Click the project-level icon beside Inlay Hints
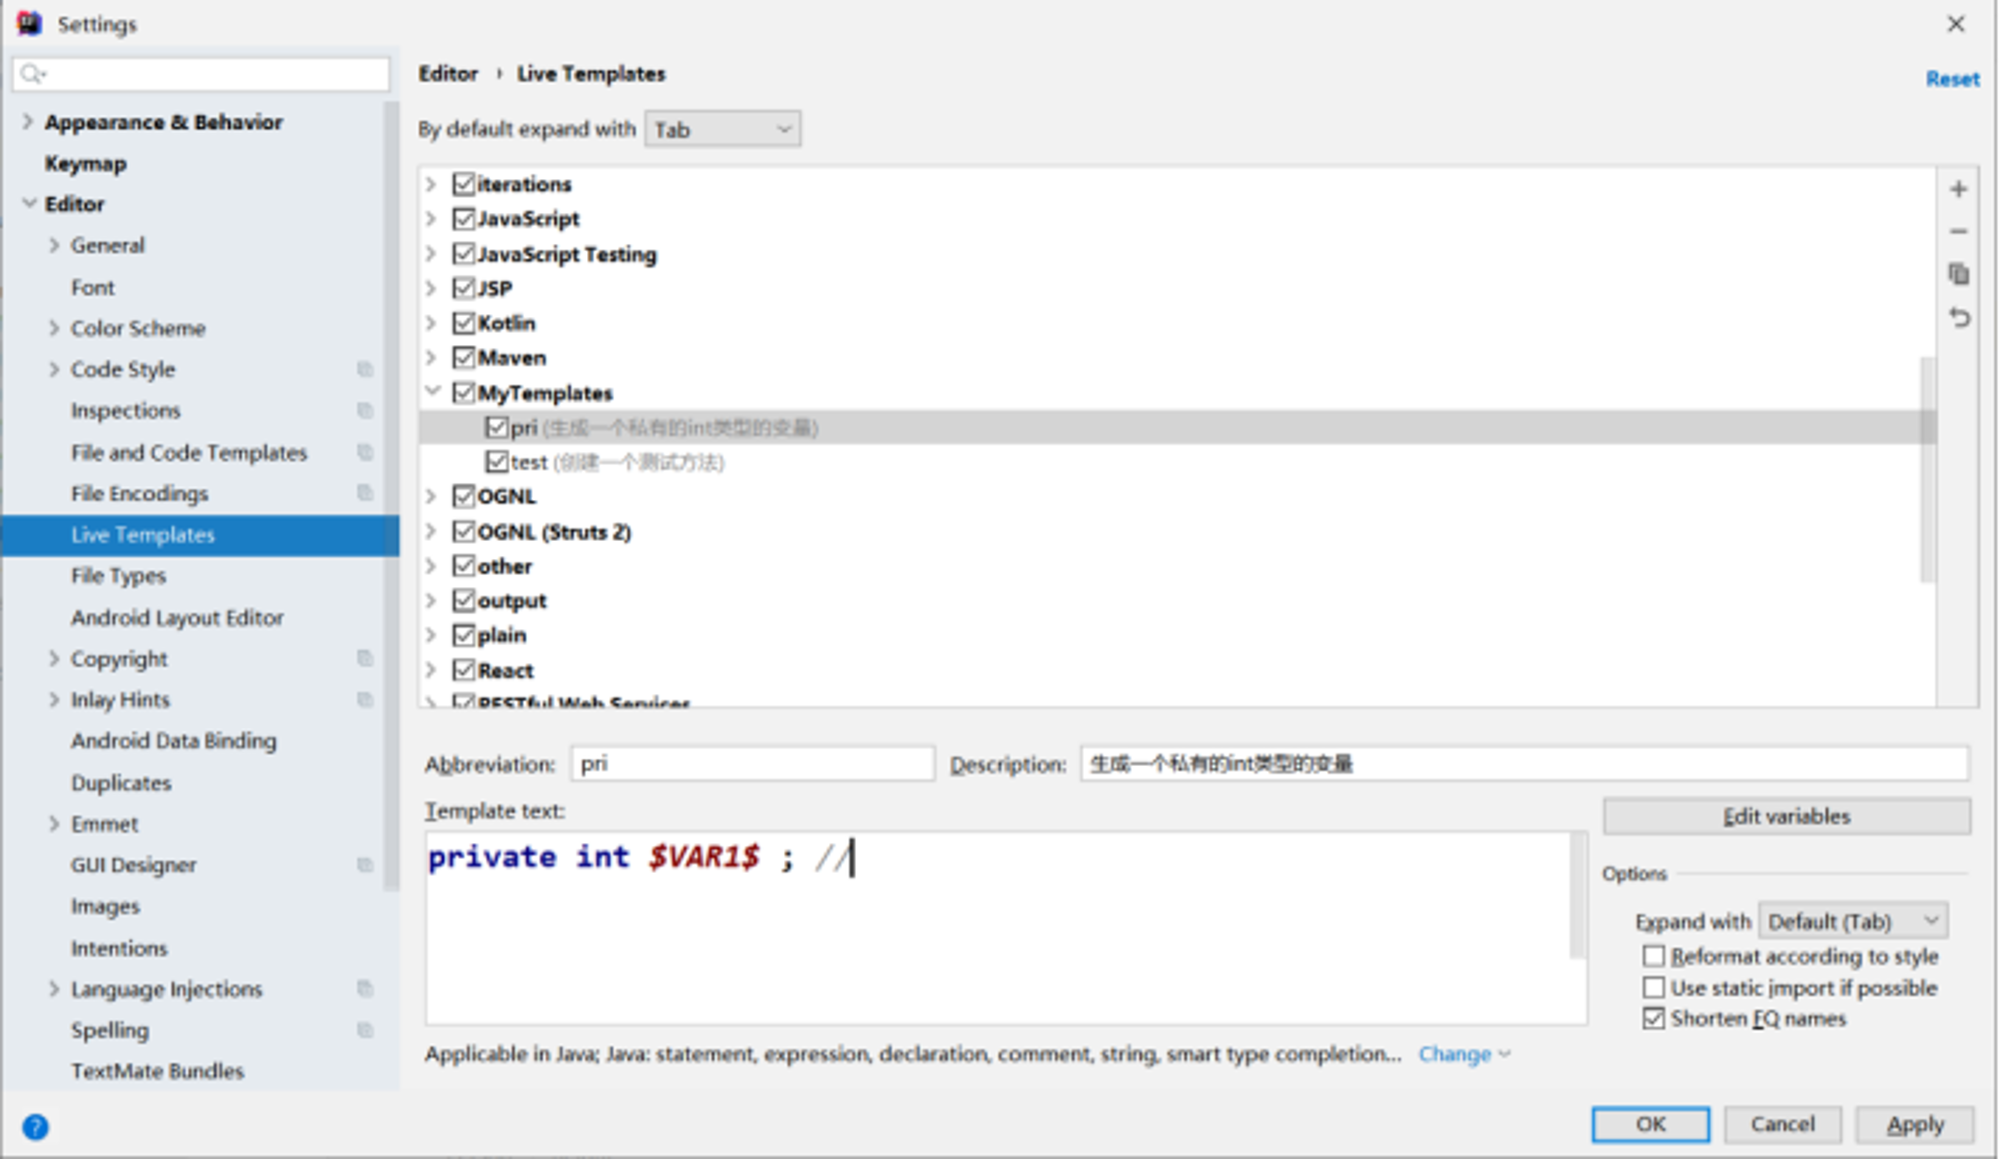The height and width of the screenshot is (1159, 2000). coord(365,700)
